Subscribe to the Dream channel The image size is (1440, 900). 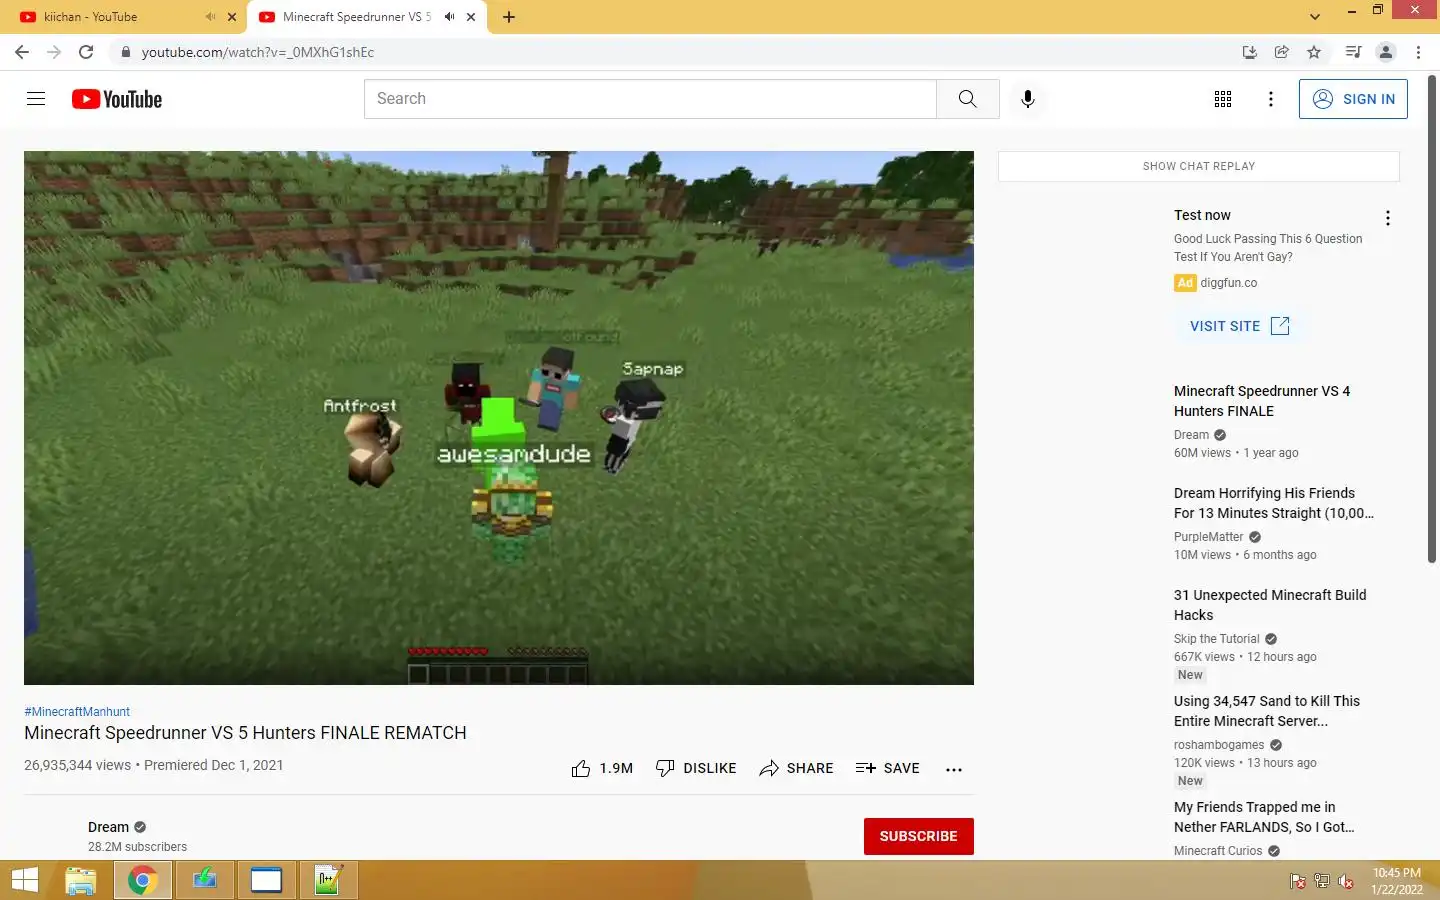coord(918,836)
